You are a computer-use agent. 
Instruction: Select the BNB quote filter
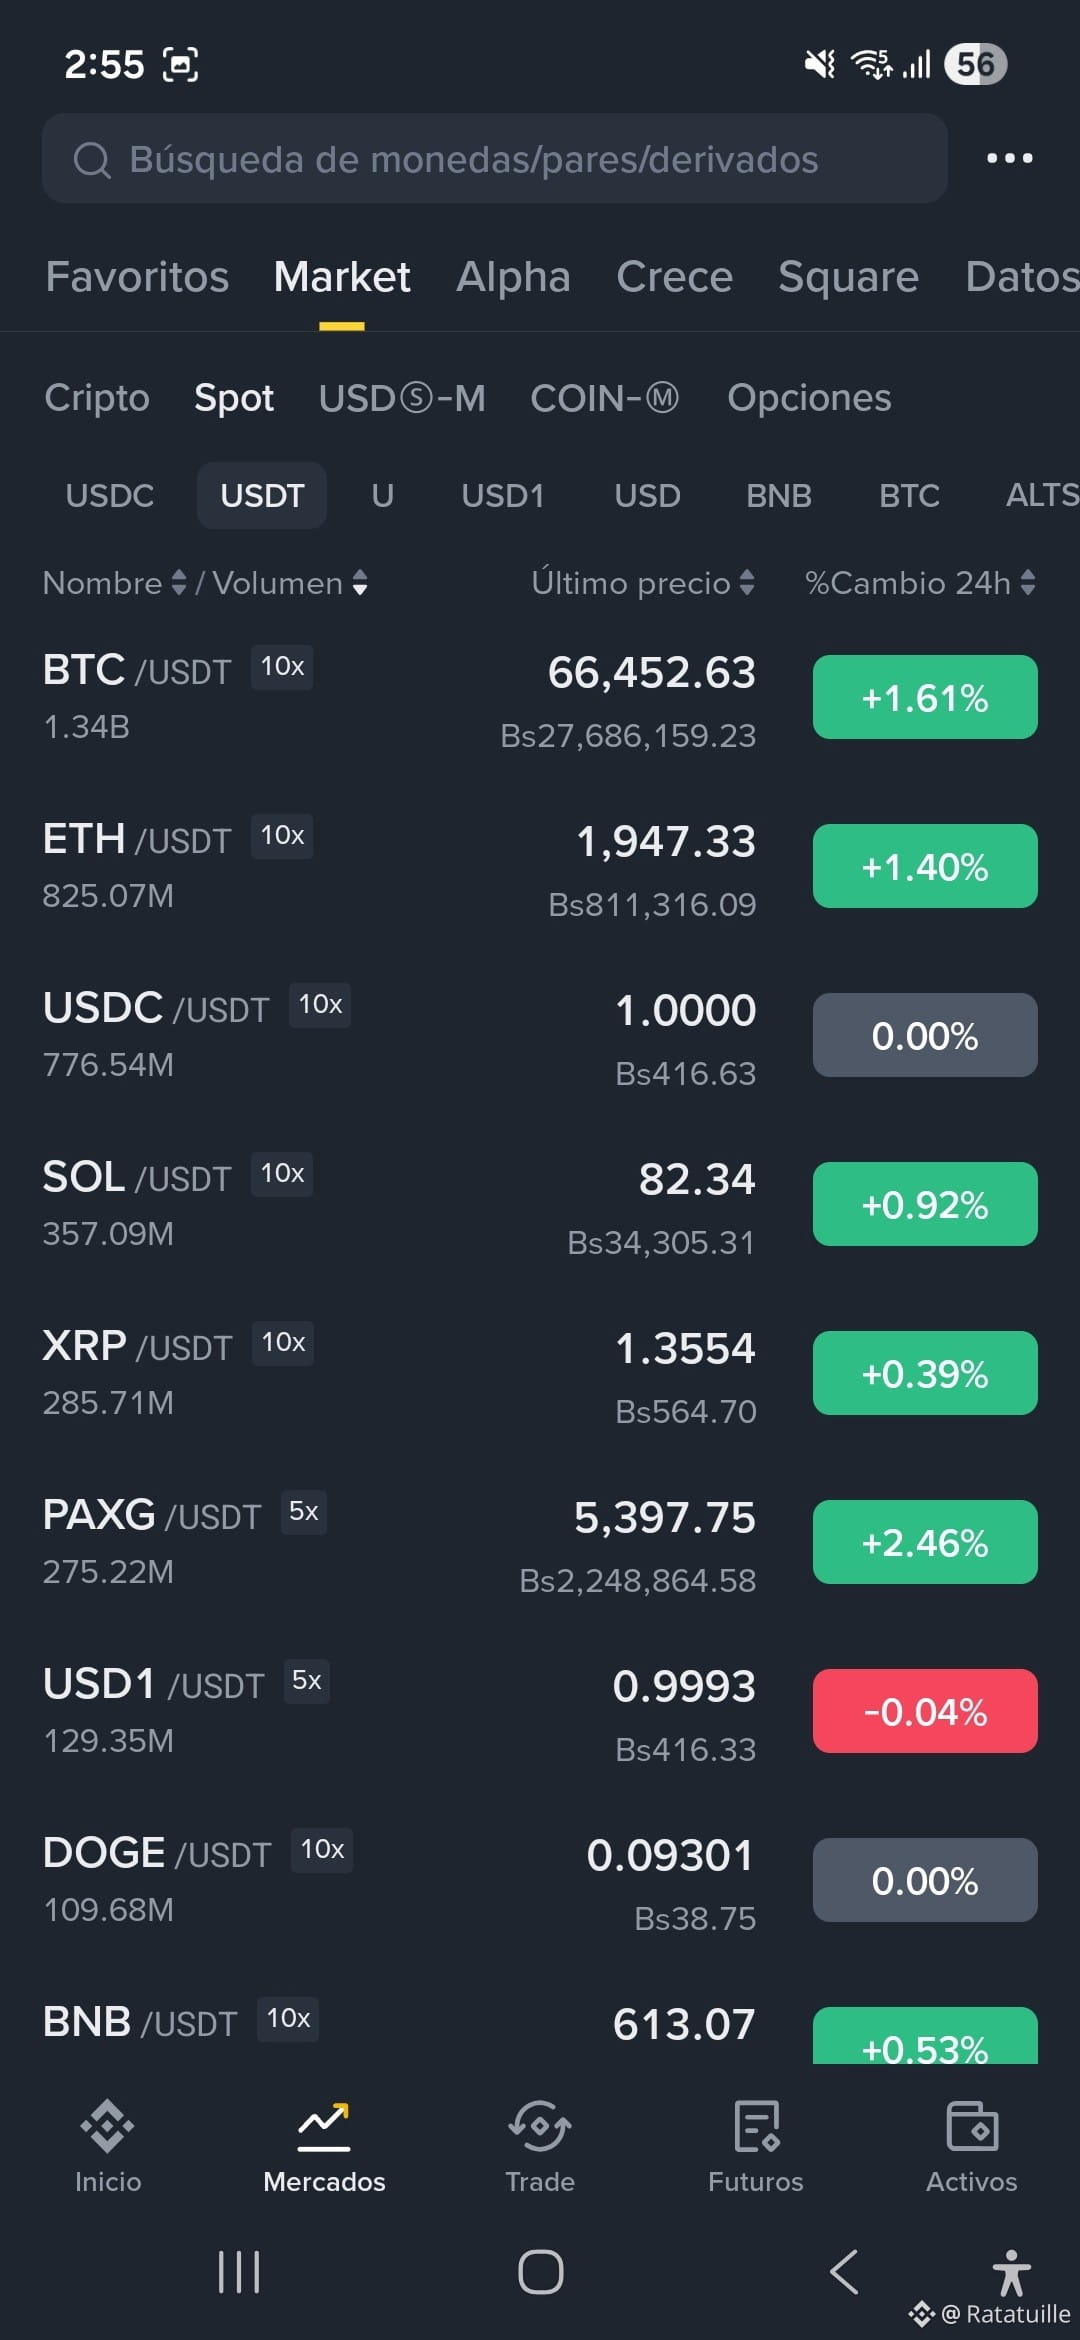point(779,496)
